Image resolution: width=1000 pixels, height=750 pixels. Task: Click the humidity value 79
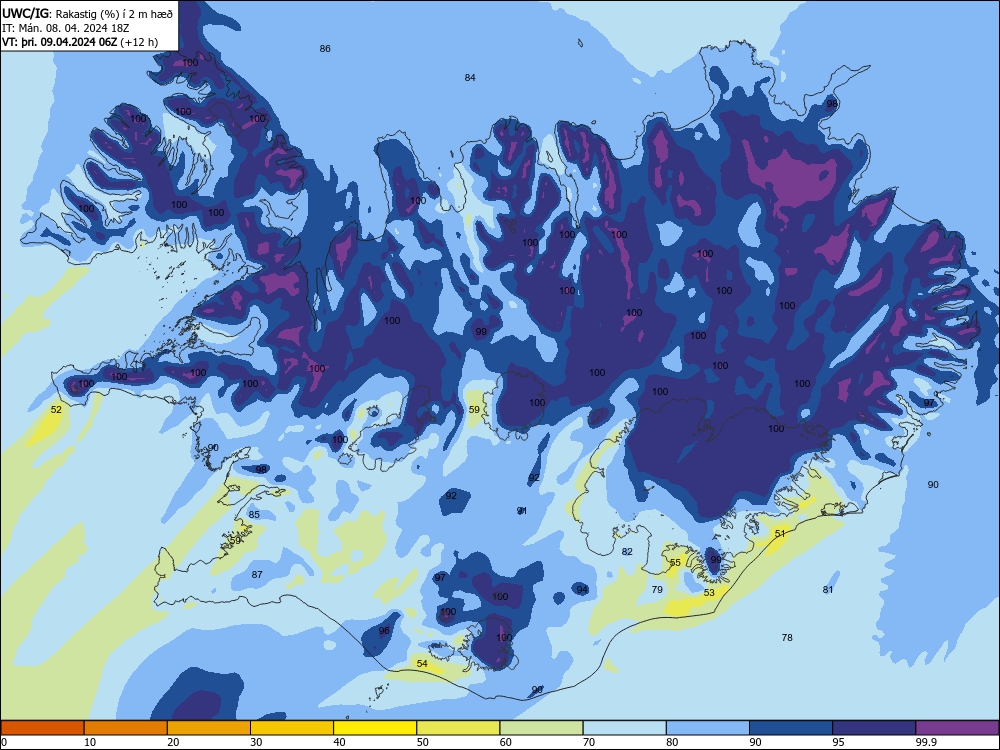pos(658,590)
